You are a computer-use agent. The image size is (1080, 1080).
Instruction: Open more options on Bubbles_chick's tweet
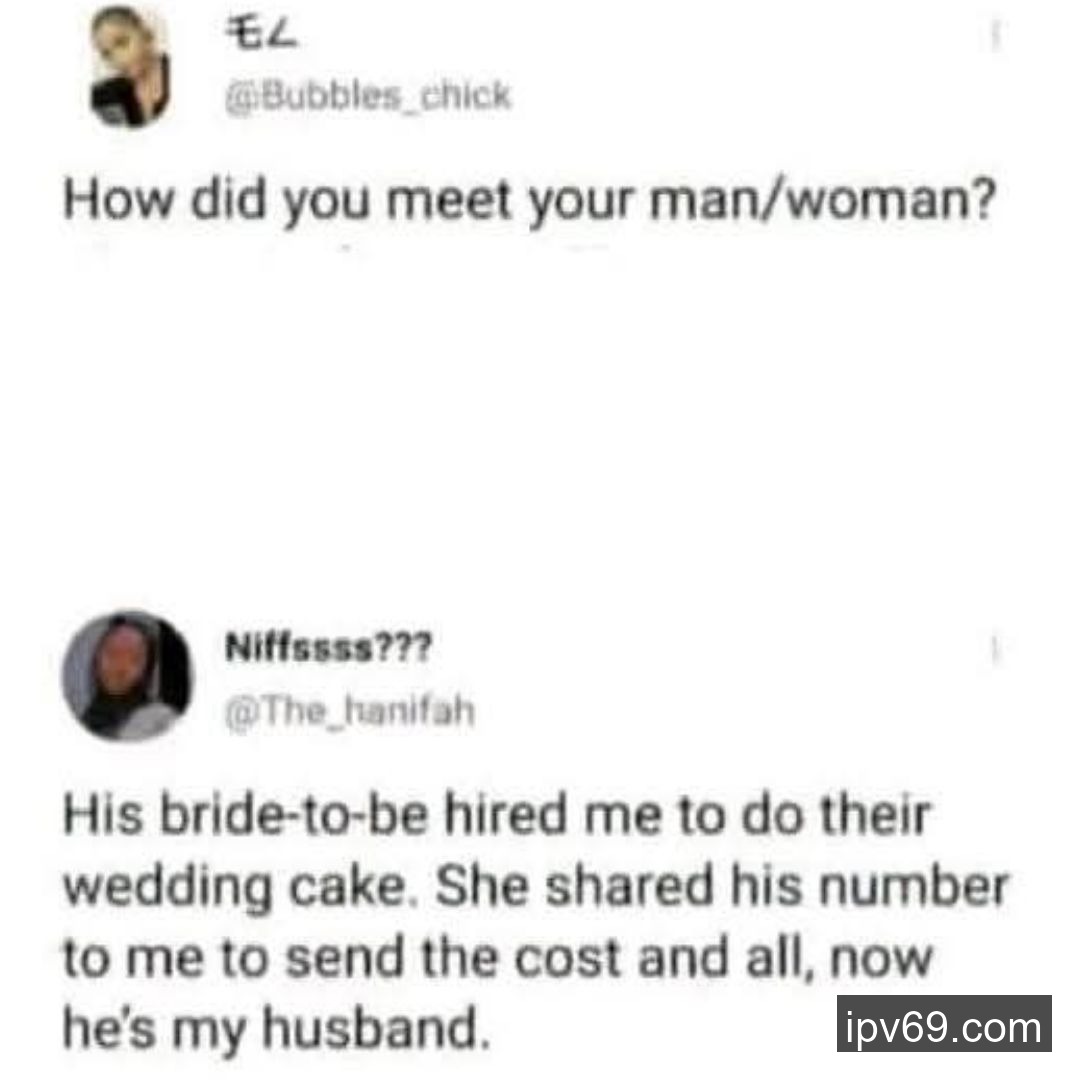click(995, 36)
